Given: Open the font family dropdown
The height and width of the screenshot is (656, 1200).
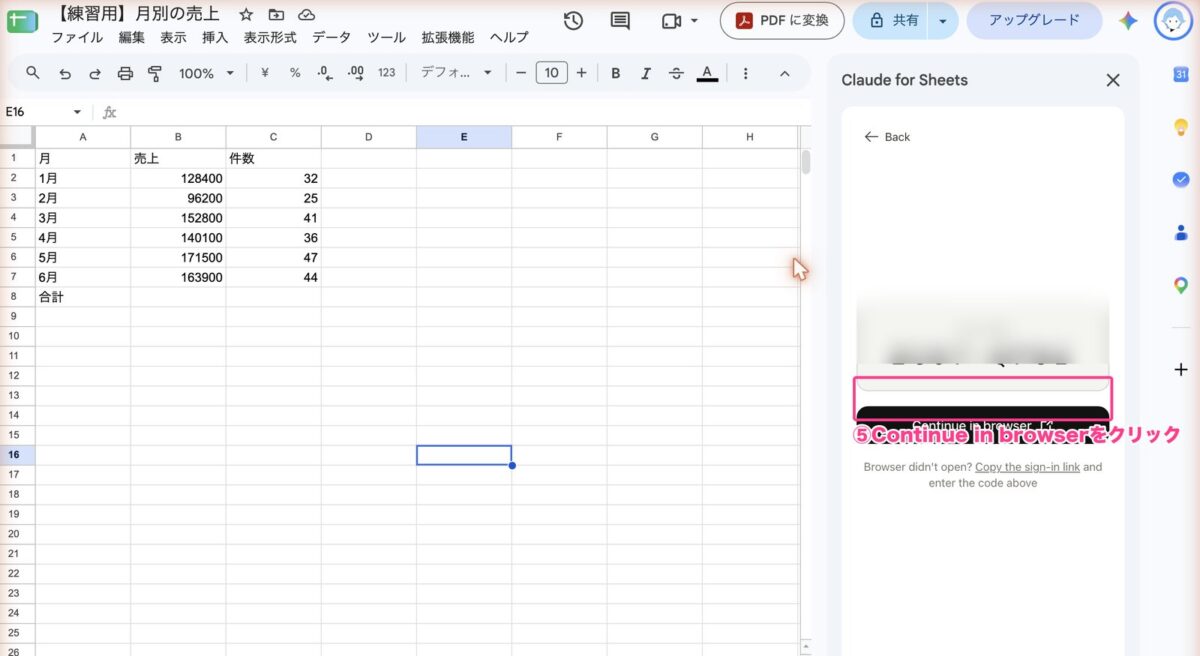Looking at the screenshot, I should pos(457,73).
